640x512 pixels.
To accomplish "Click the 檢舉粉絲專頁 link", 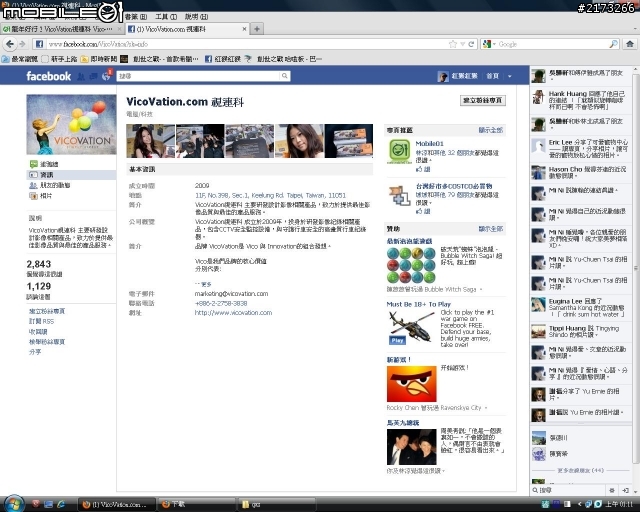I will tap(47, 342).
